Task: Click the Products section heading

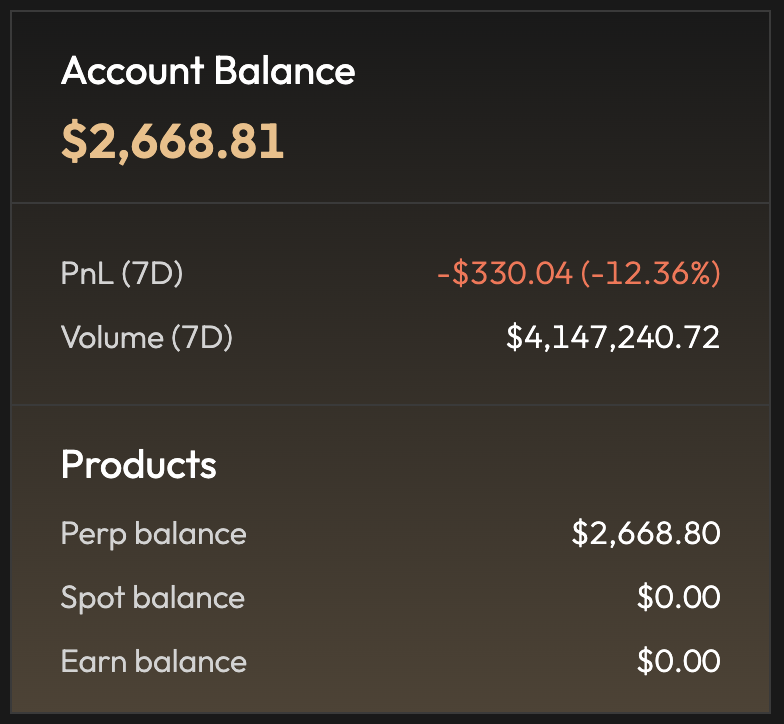Action: coord(139,465)
